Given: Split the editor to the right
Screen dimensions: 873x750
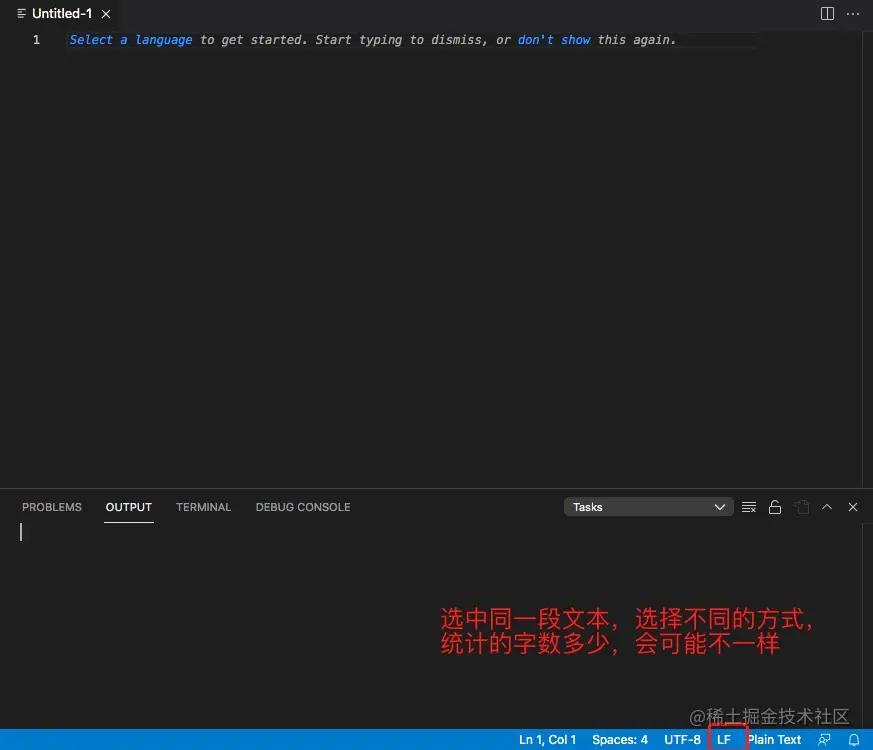Looking at the screenshot, I should coord(827,14).
